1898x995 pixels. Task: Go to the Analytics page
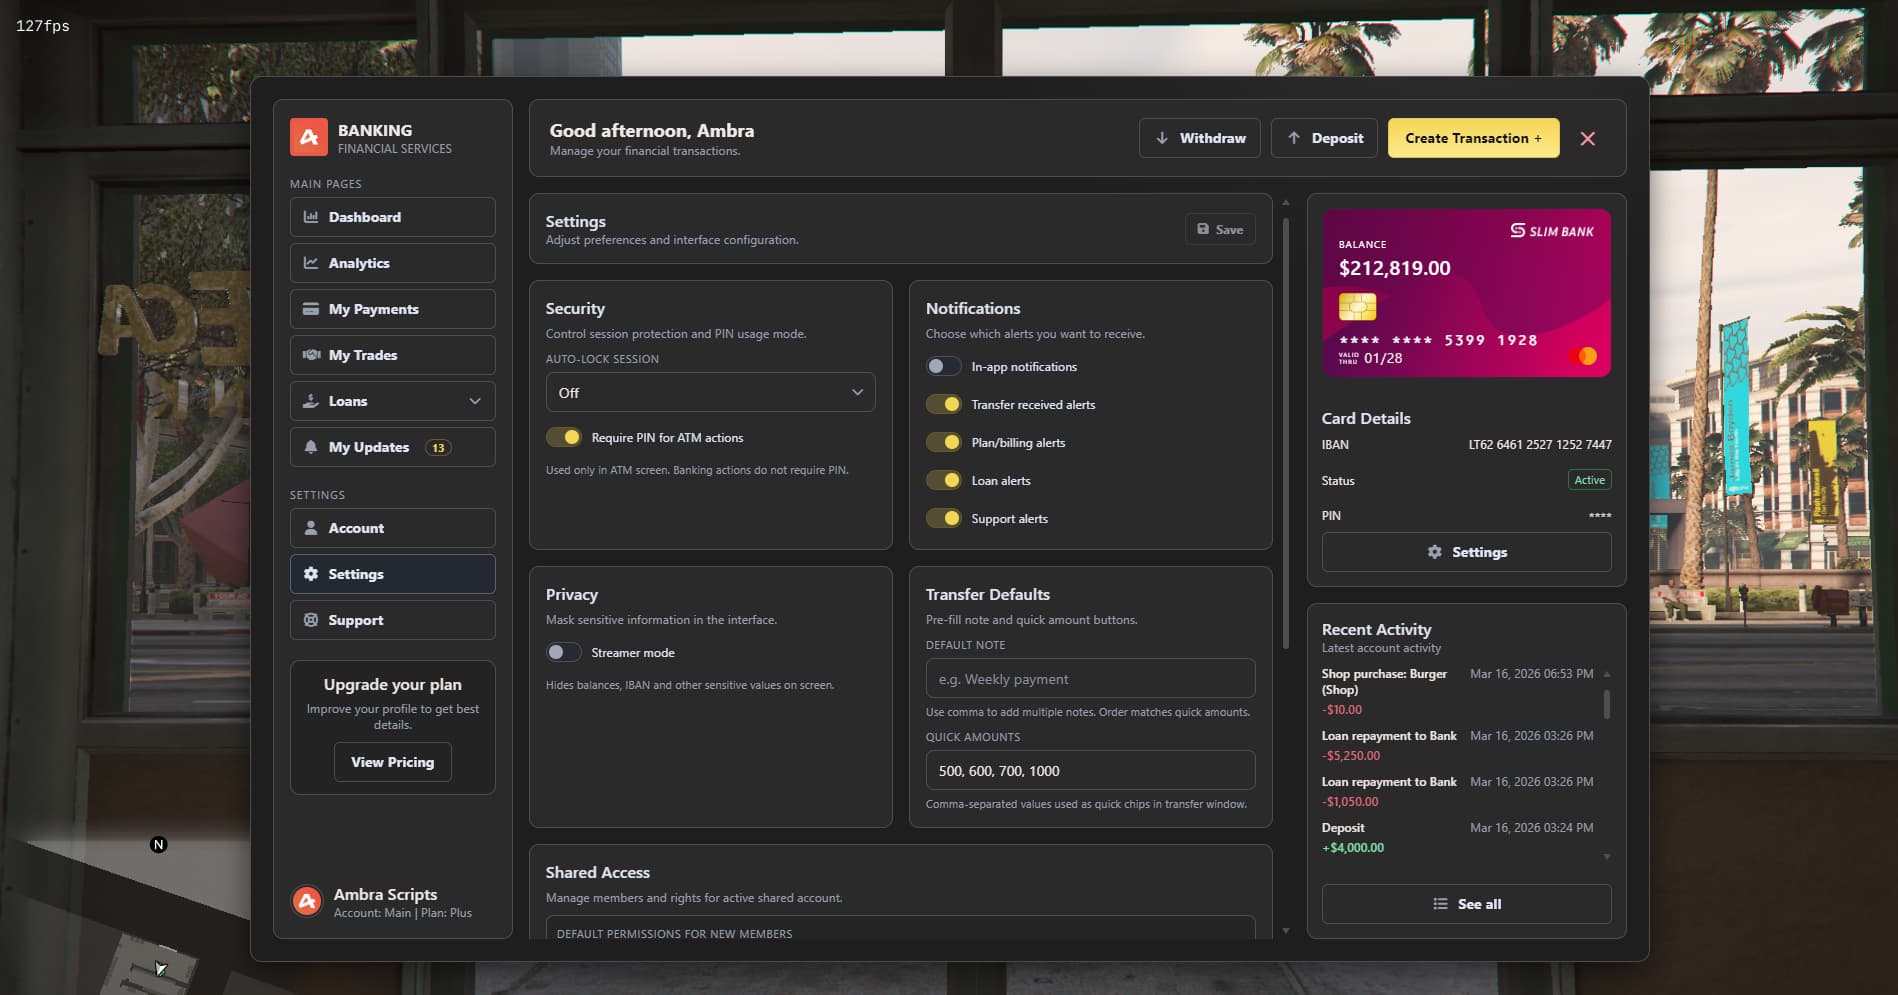click(392, 263)
